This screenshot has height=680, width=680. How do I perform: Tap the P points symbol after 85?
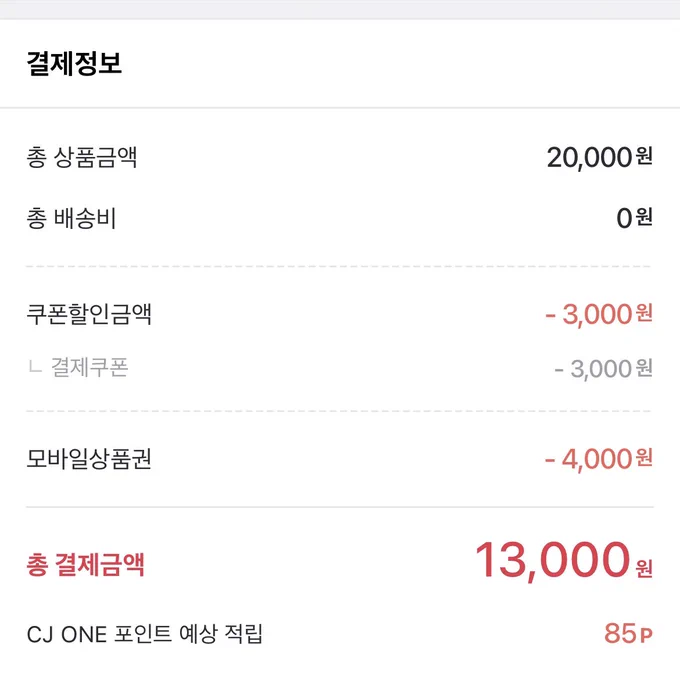click(646, 636)
